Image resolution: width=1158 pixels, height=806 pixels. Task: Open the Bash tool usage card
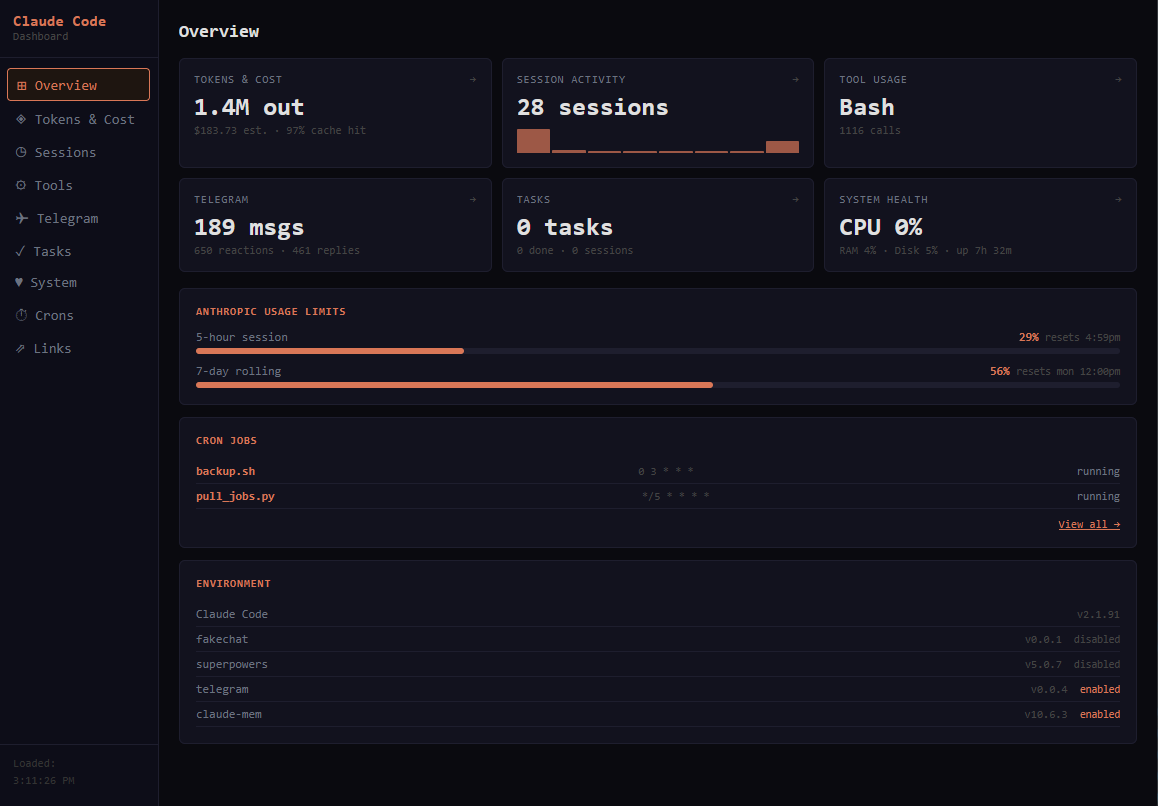pyautogui.click(x=980, y=113)
